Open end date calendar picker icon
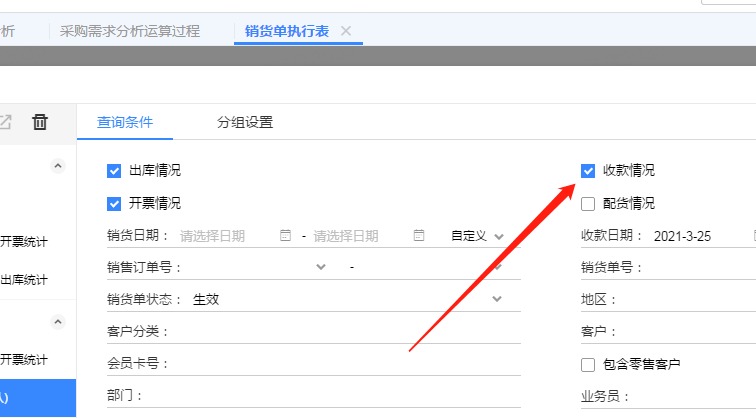The width and height of the screenshot is (756, 418). point(419,235)
